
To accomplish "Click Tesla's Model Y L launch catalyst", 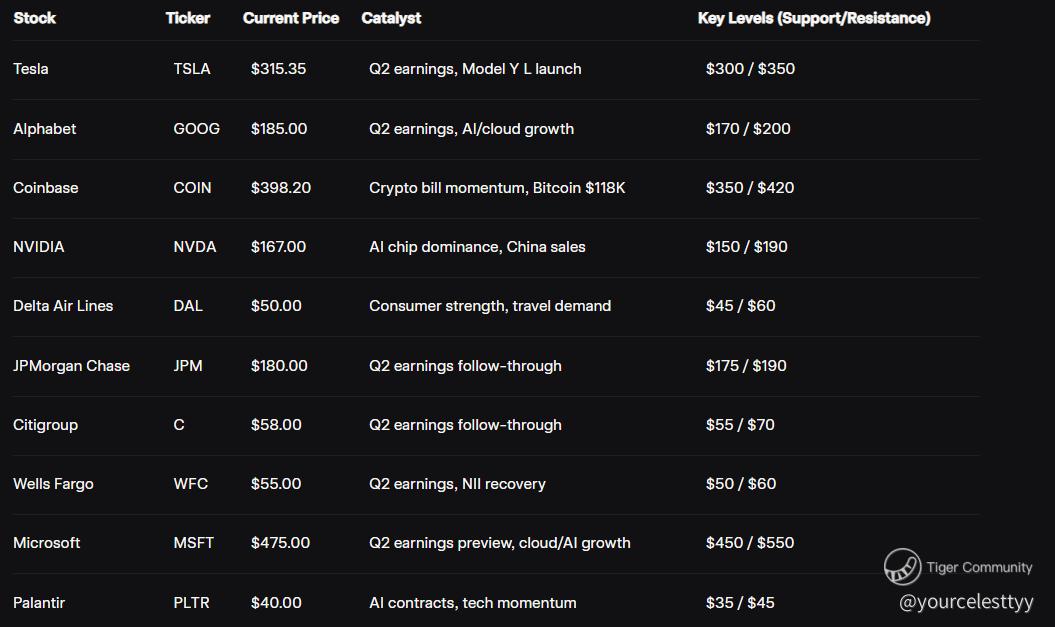I will pos(475,69).
